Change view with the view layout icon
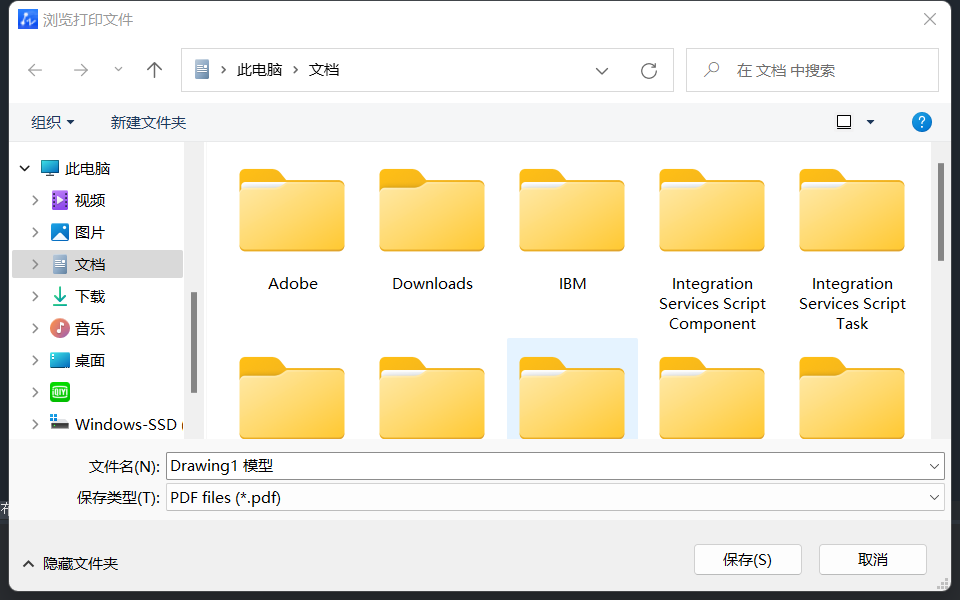 point(844,122)
